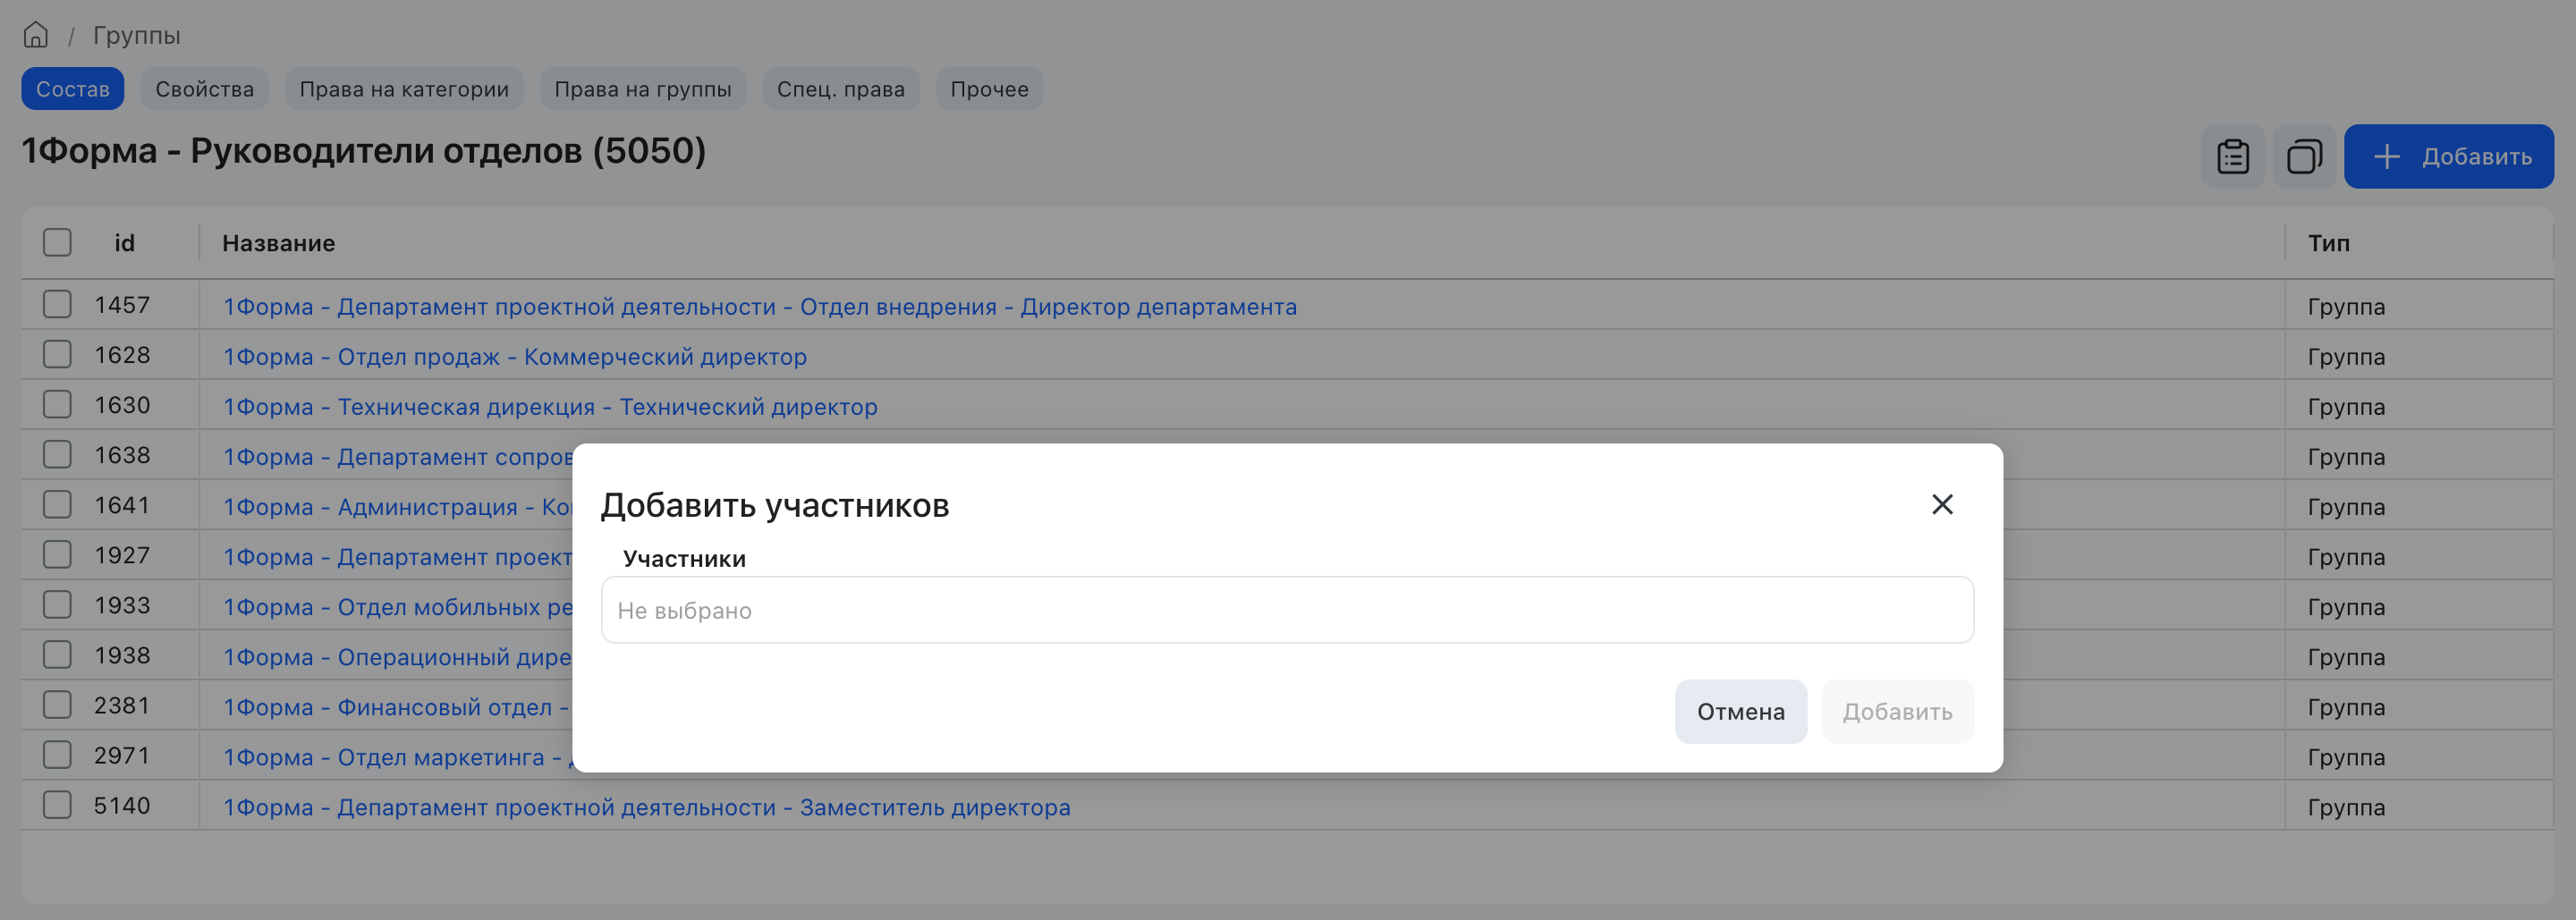Check the row 1938 checkbox

(57, 655)
